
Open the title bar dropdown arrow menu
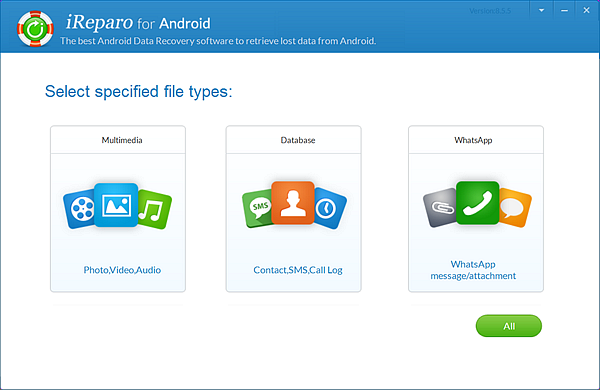point(541,11)
